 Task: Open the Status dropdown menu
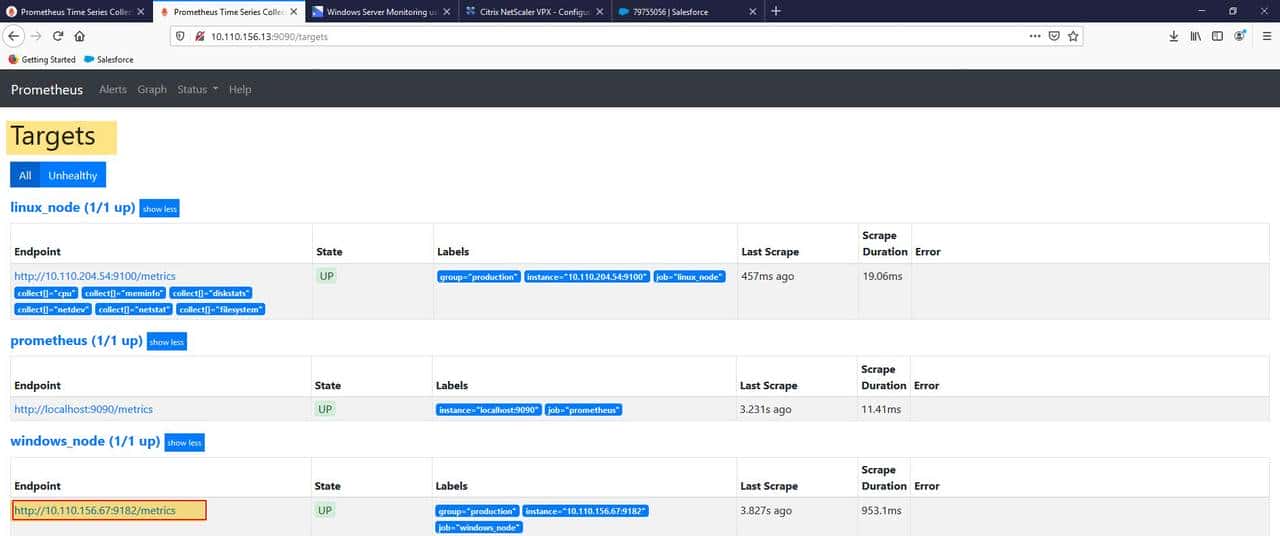(x=197, y=89)
